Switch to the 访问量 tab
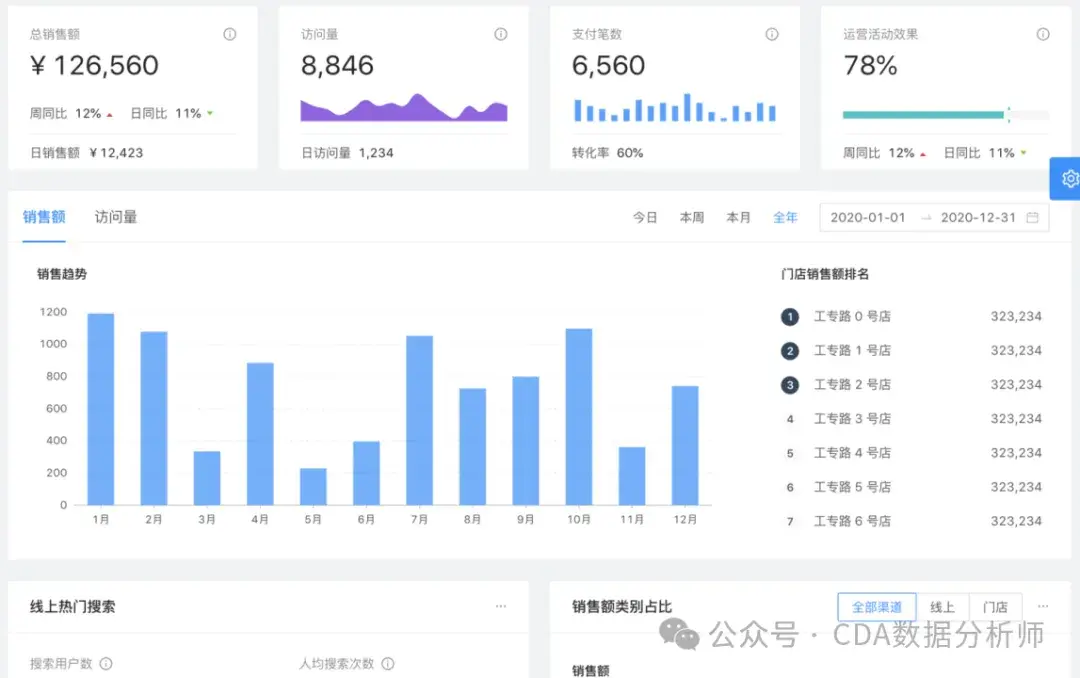The image size is (1080, 678). (116, 217)
